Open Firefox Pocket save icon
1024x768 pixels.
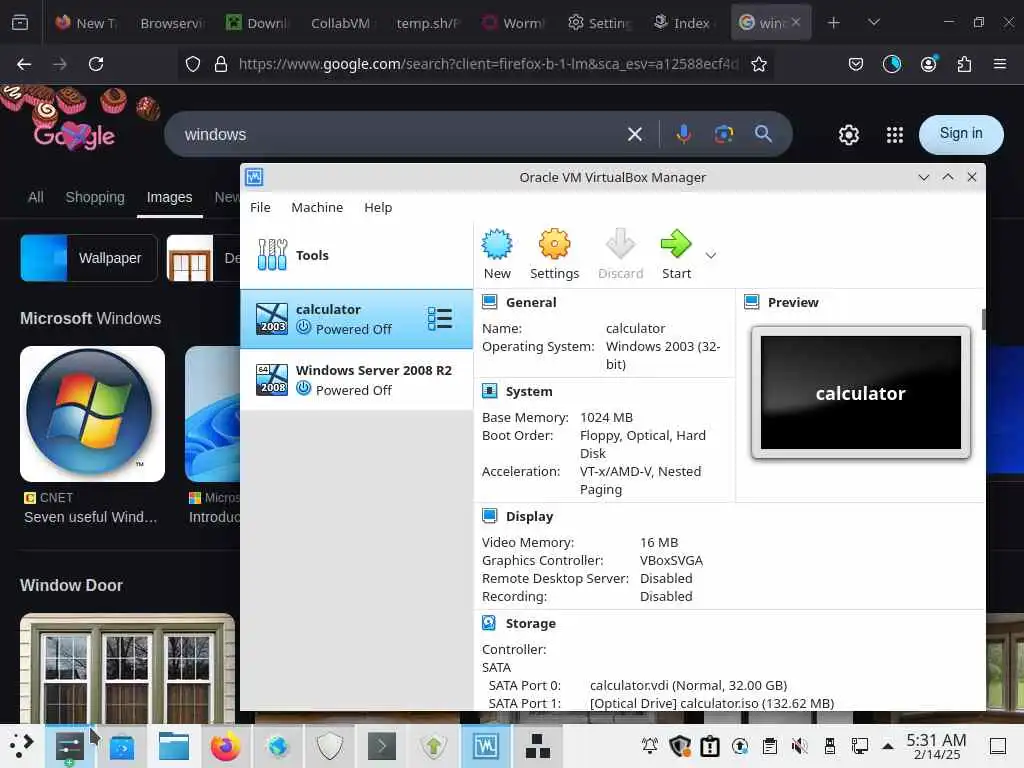pos(856,64)
